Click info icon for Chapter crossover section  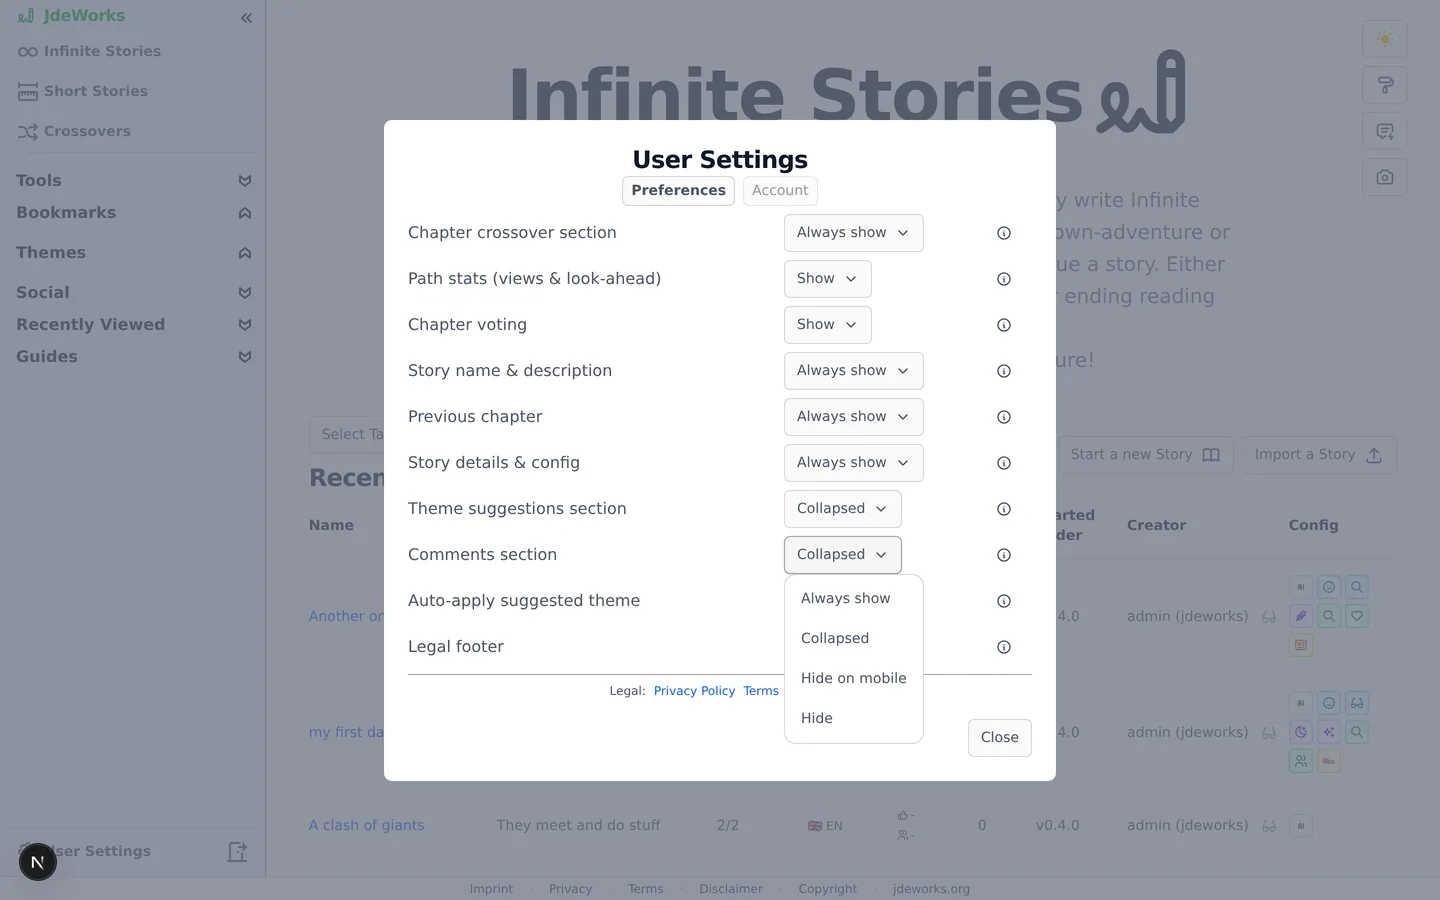point(1003,233)
